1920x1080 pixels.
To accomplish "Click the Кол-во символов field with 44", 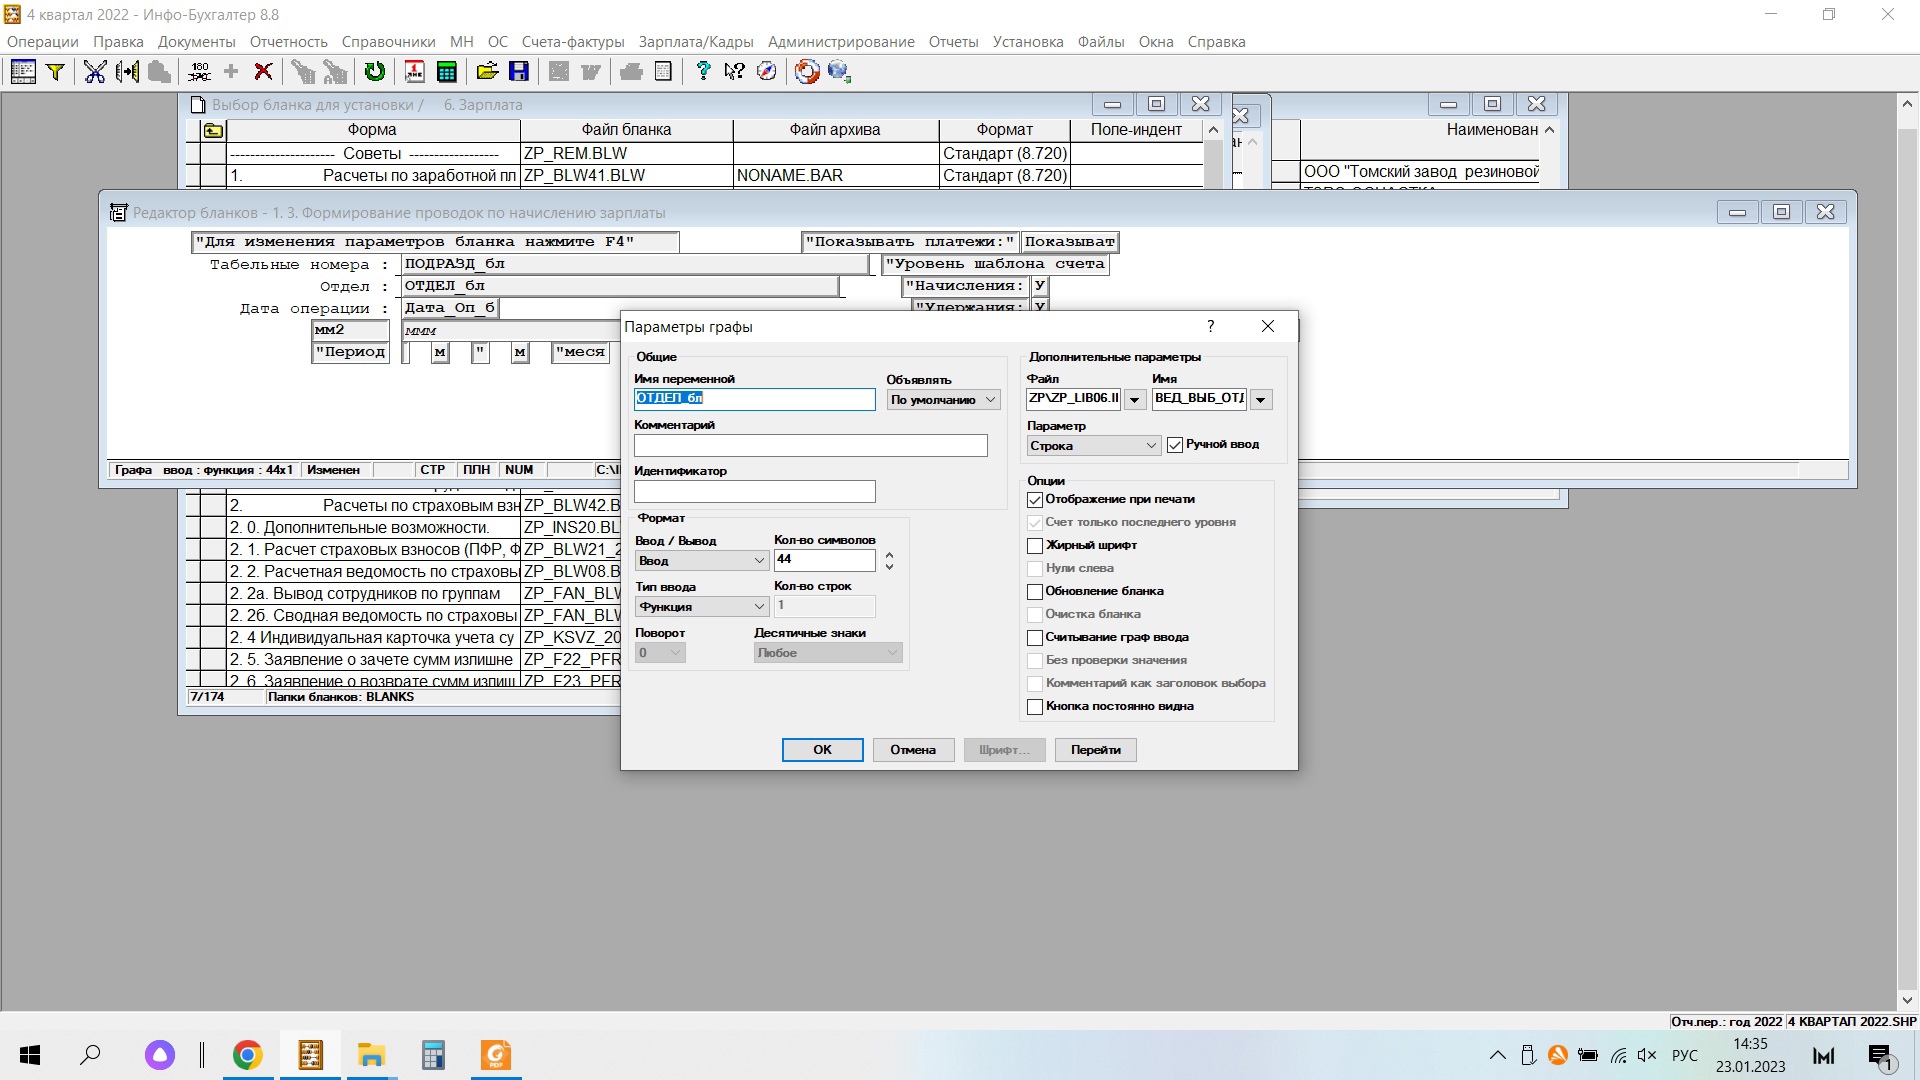I will click(825, 560).
